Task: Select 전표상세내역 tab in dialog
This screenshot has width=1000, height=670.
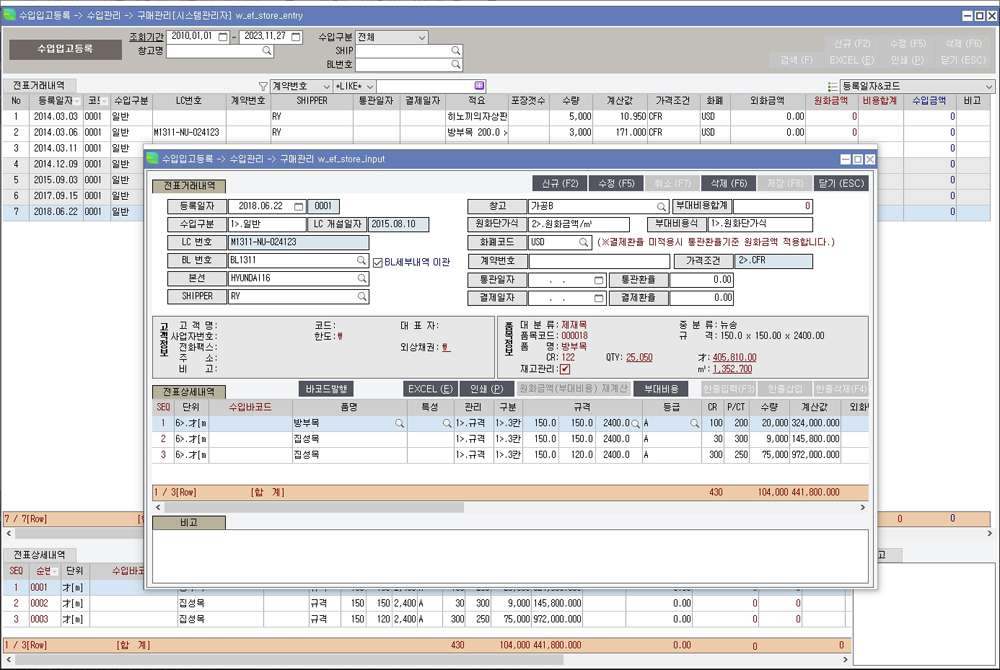Action: 189,392
